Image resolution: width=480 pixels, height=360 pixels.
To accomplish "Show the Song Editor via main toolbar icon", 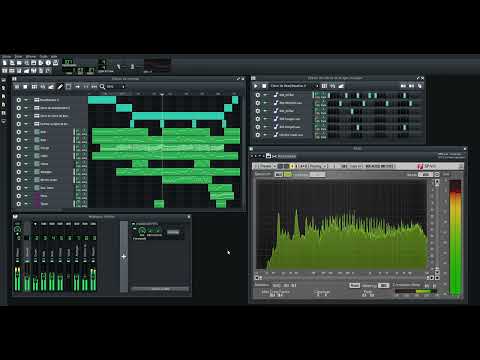I will pos(5,71).
